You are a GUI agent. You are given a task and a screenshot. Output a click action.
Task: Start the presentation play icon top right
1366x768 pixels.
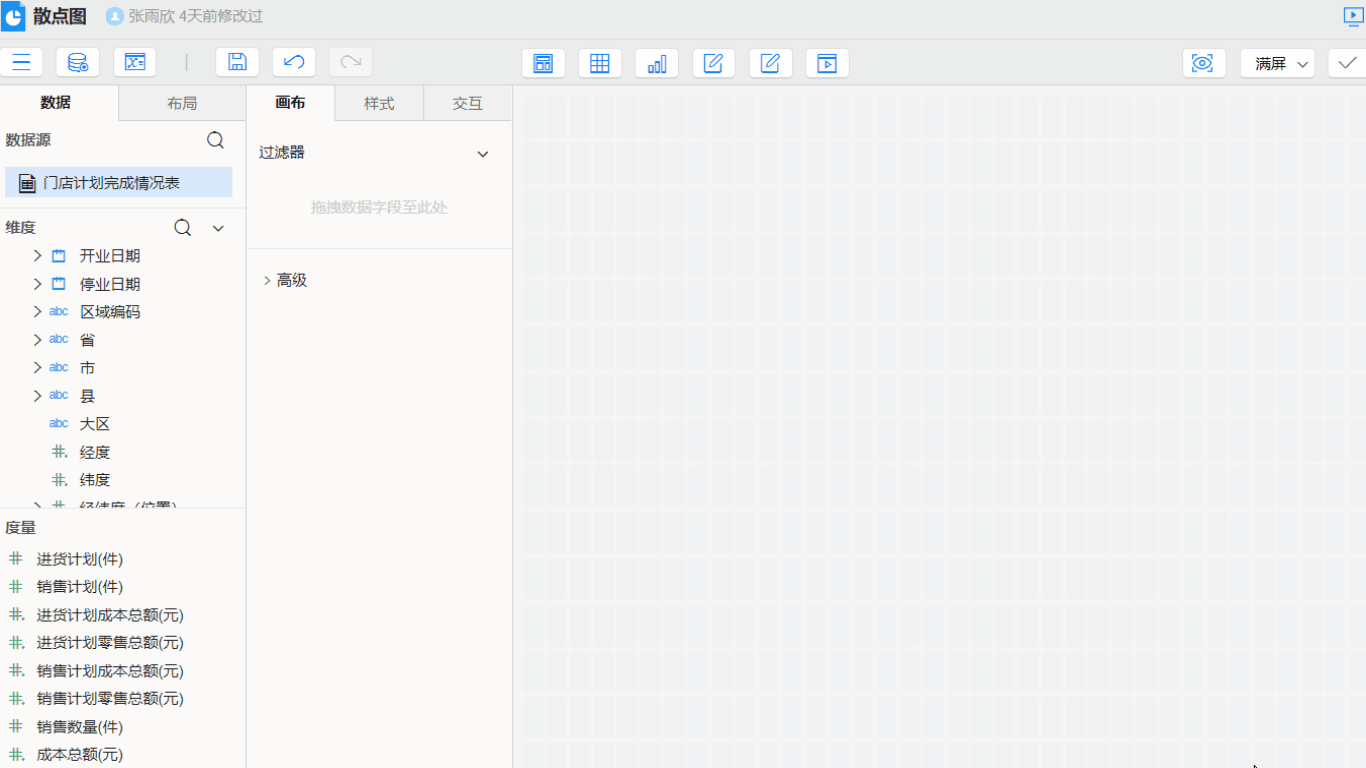[x=1353, y=16]
